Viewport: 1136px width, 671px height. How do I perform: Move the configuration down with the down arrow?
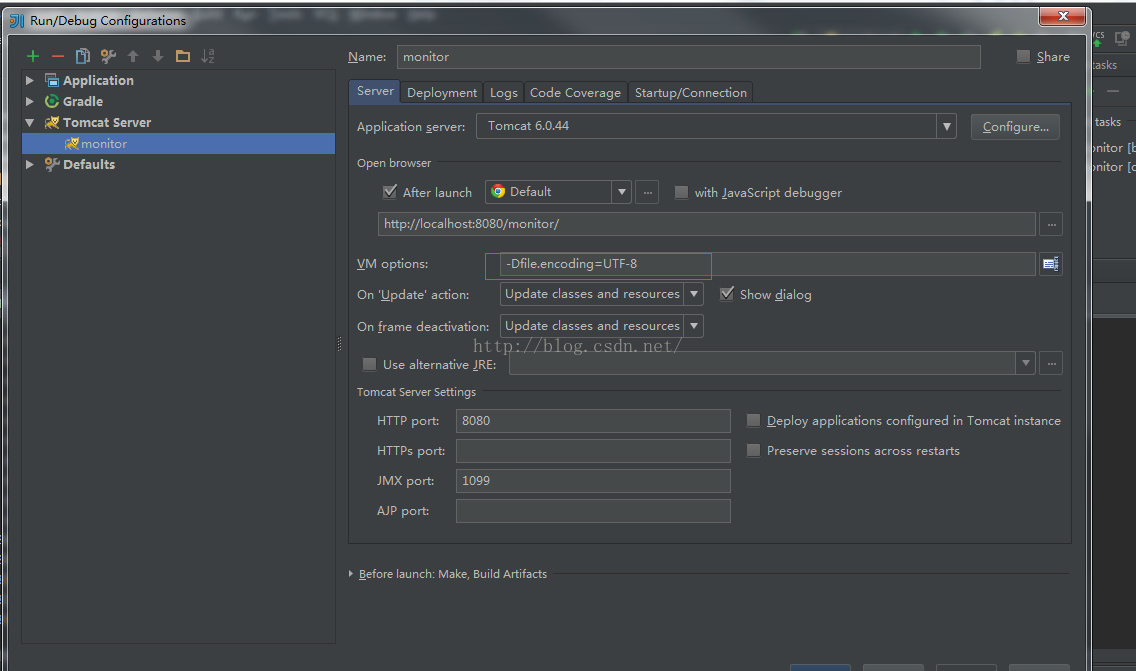click(158, 56)
